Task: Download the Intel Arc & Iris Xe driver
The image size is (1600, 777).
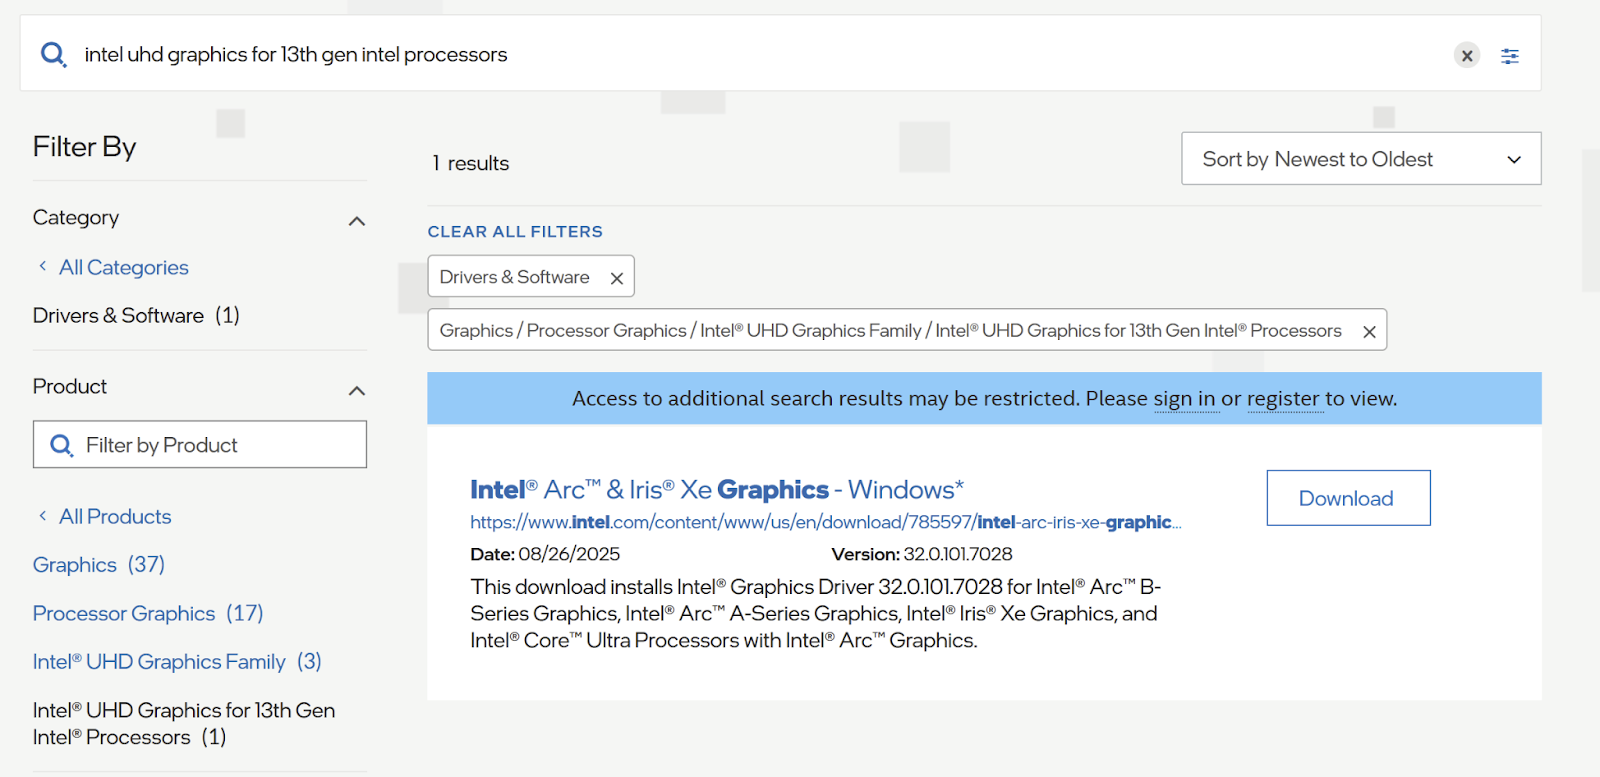Action: click(1347, 498)
